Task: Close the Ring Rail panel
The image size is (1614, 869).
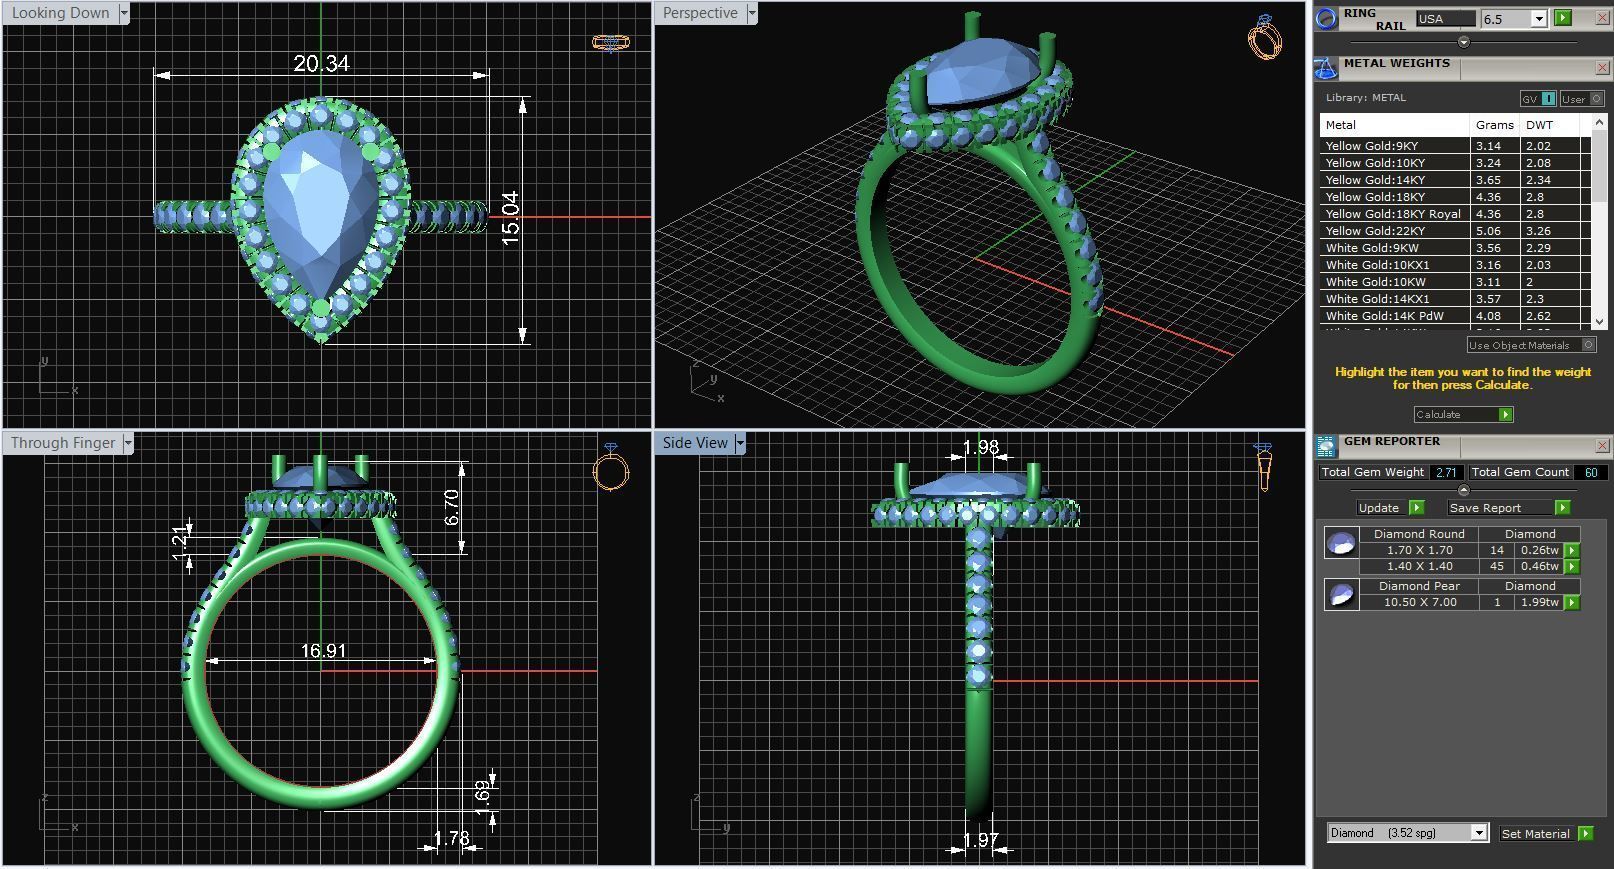Action: click(x=1602, y=18)
